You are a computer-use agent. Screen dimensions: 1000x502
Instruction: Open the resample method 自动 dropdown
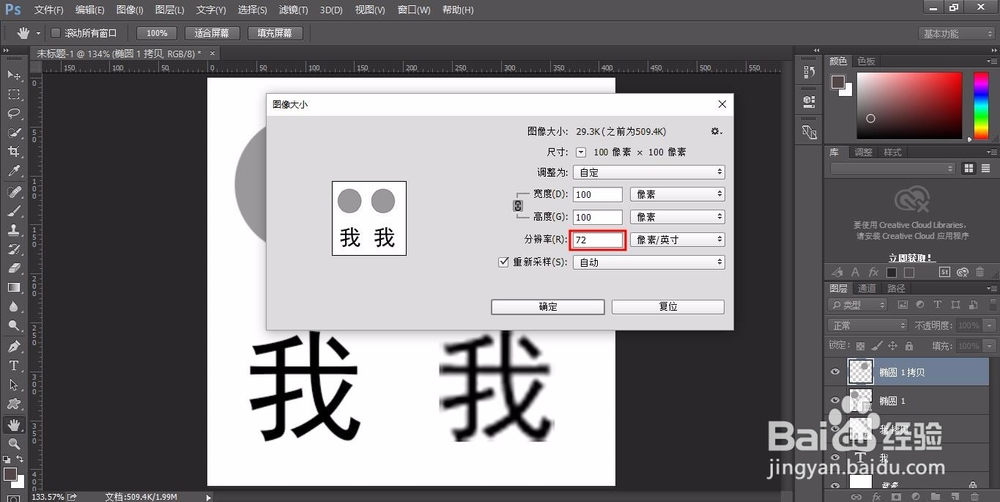(x=649, y=262)
